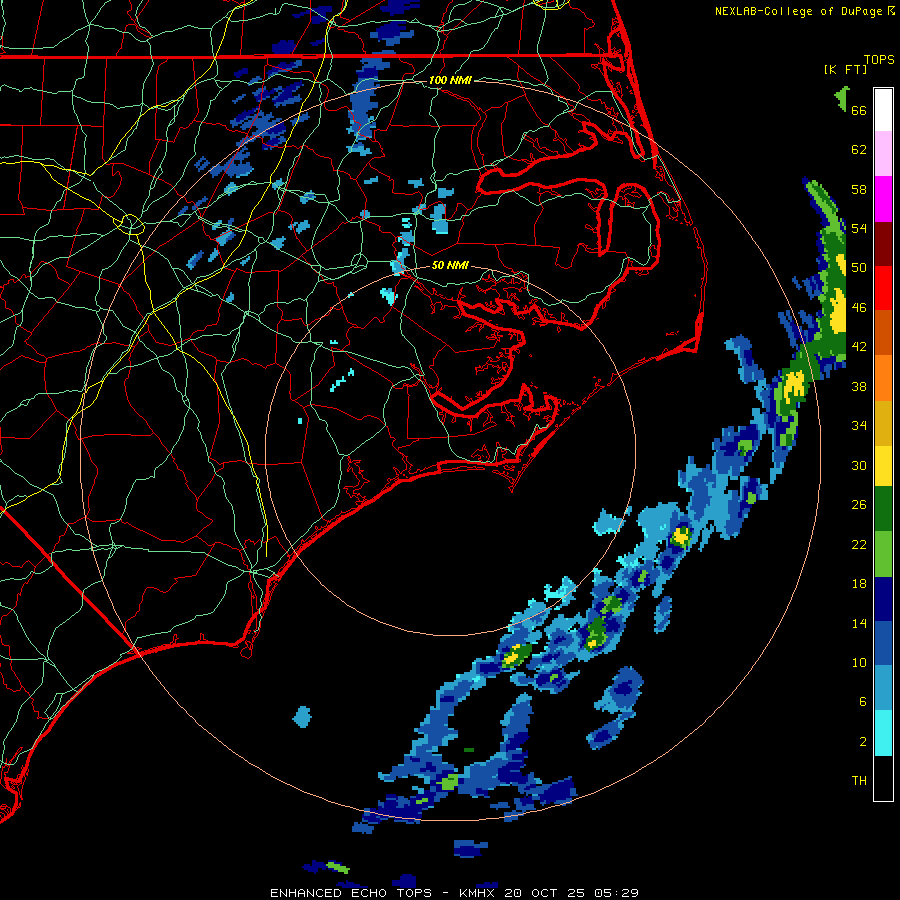Select the light green legend swatch
Viewport: 900px width, 900px height.
pyautogui.click(x=883, y=554)
